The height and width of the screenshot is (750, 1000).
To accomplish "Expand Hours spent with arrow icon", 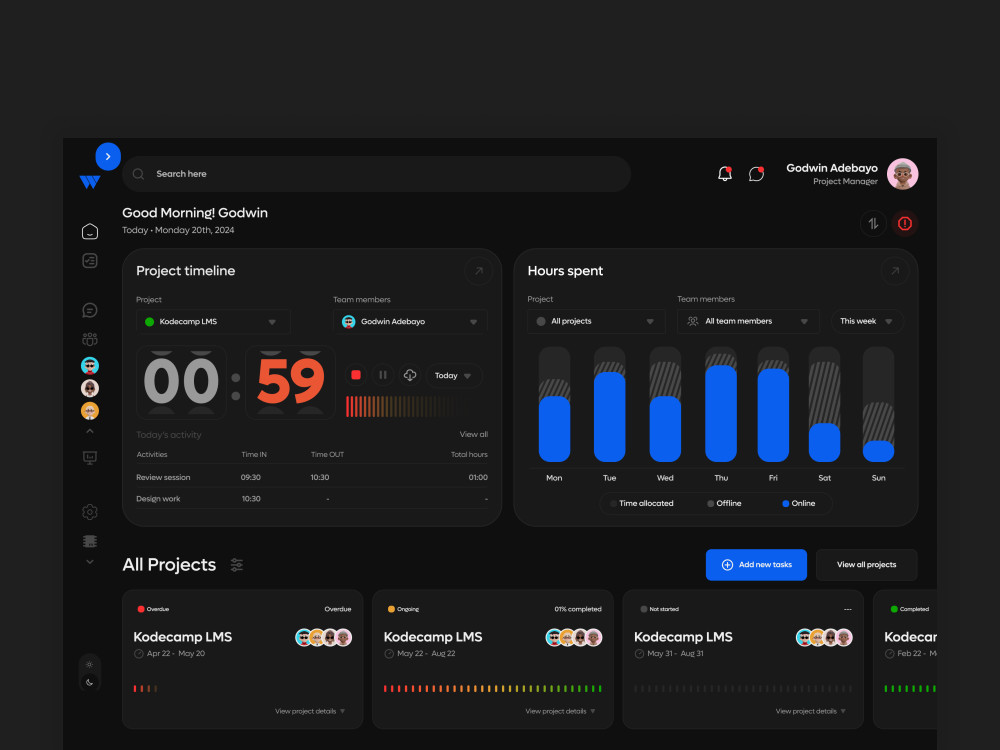I will tap(895, 271).
